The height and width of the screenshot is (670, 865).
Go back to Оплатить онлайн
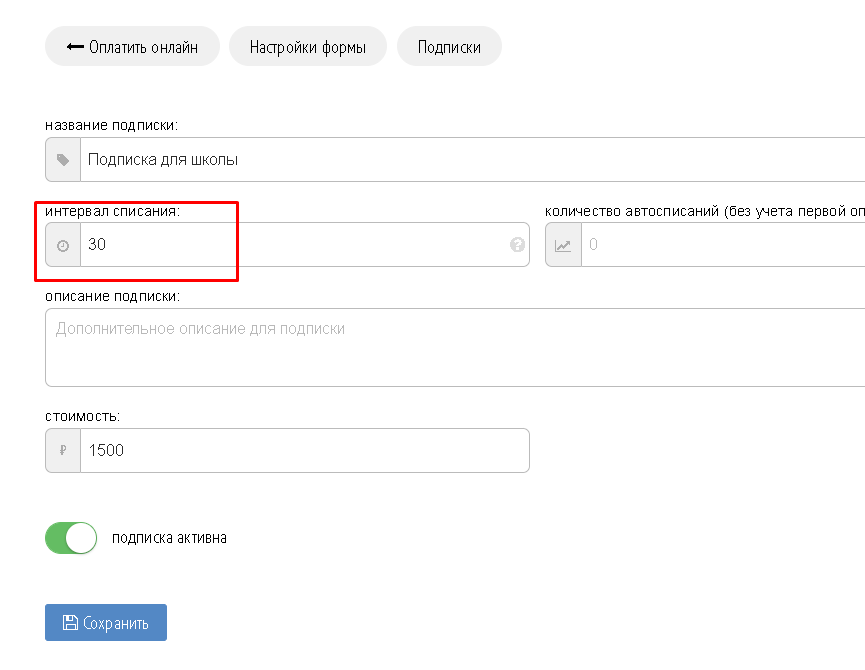tap(132, 46)
